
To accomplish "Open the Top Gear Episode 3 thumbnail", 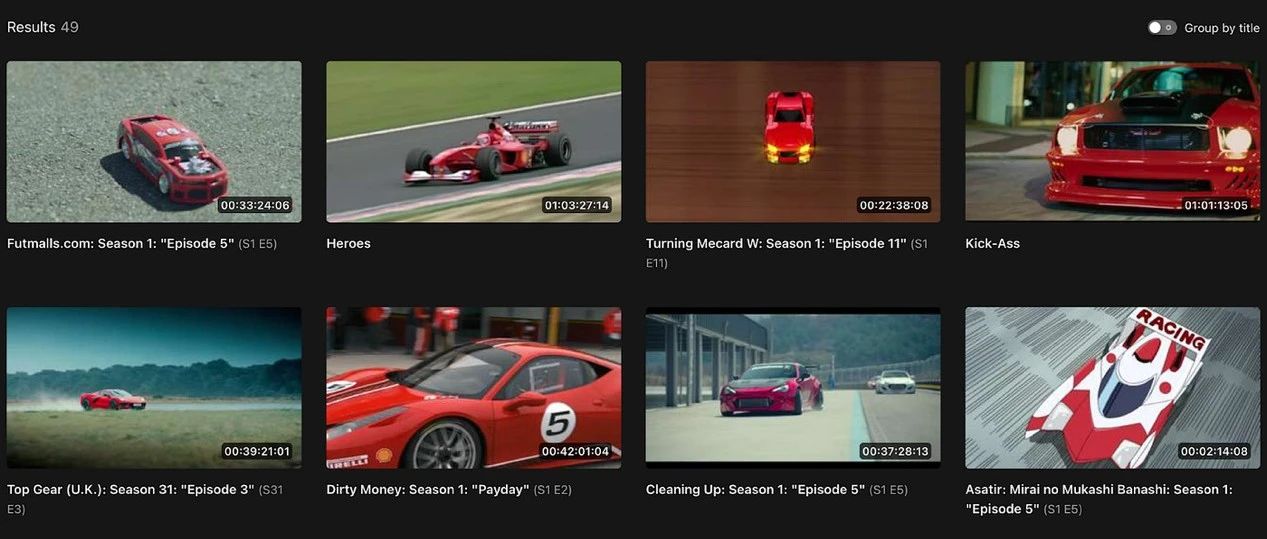I will point(154,388).
